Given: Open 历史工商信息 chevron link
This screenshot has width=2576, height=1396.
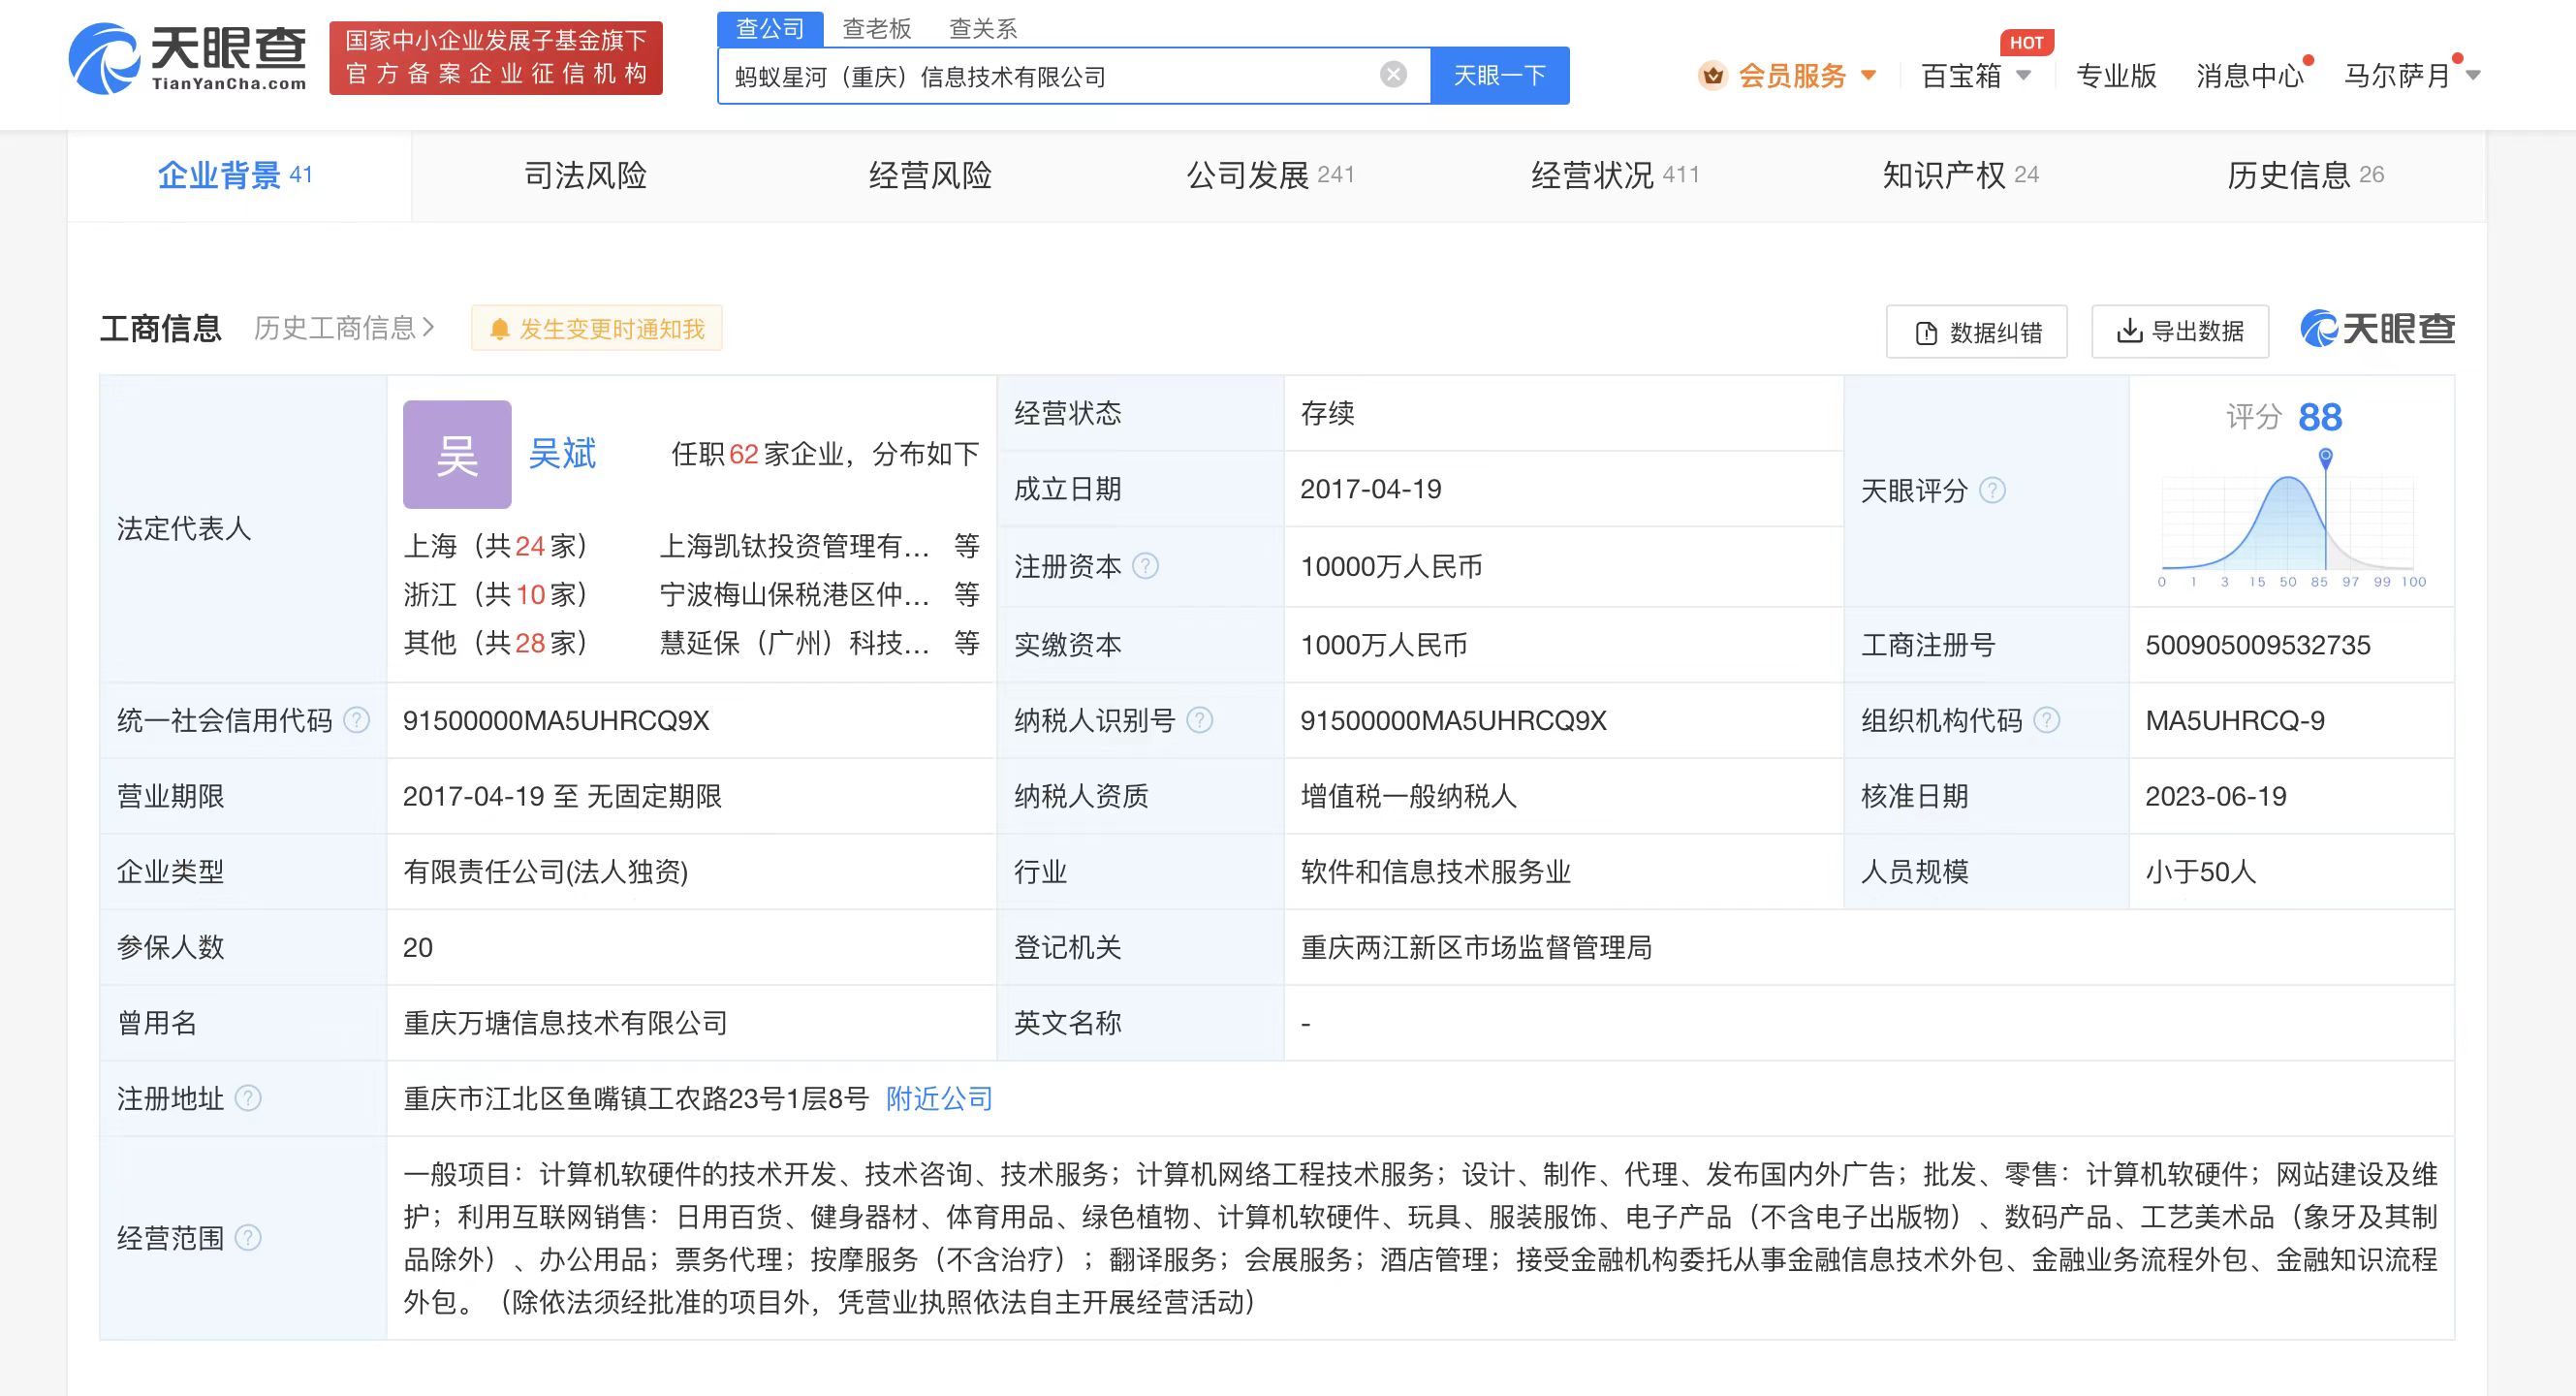Looking at the screenshot, I should point(344,328).
